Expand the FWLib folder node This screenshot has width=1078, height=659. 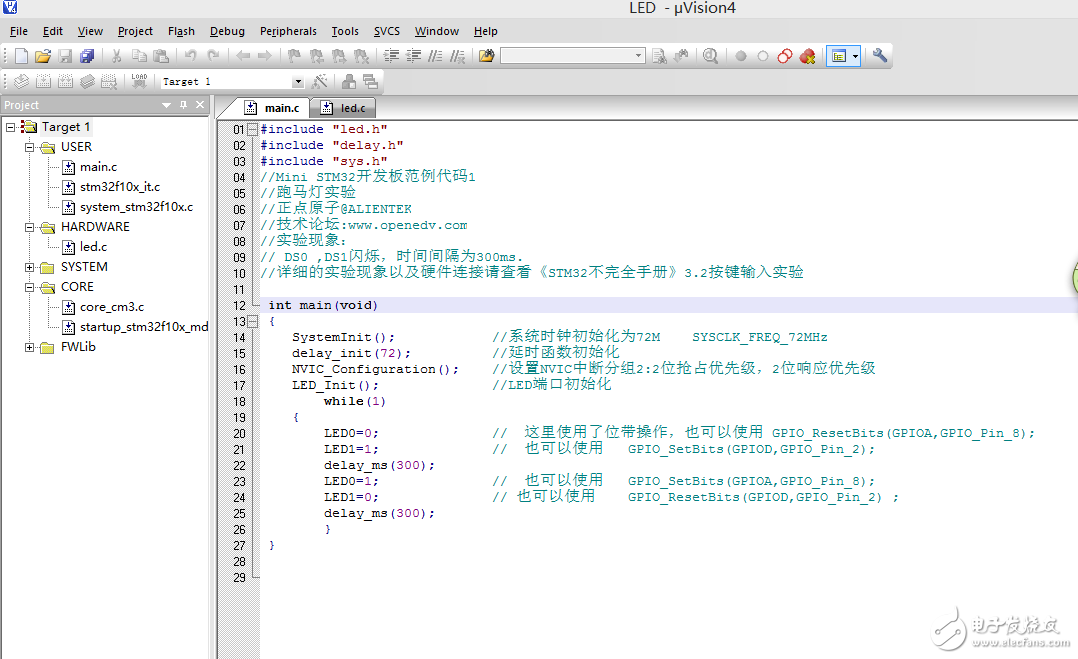(30, 347)
